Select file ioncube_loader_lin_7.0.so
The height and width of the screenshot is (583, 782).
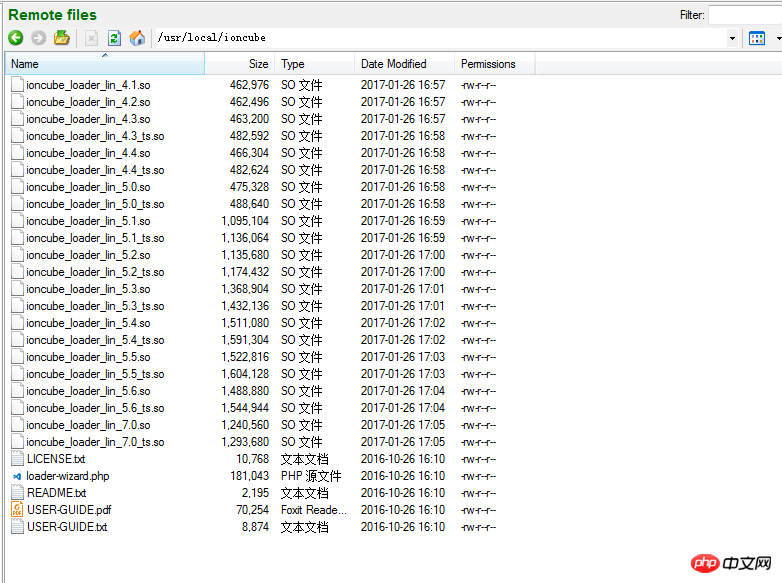(x=88, y=425)
